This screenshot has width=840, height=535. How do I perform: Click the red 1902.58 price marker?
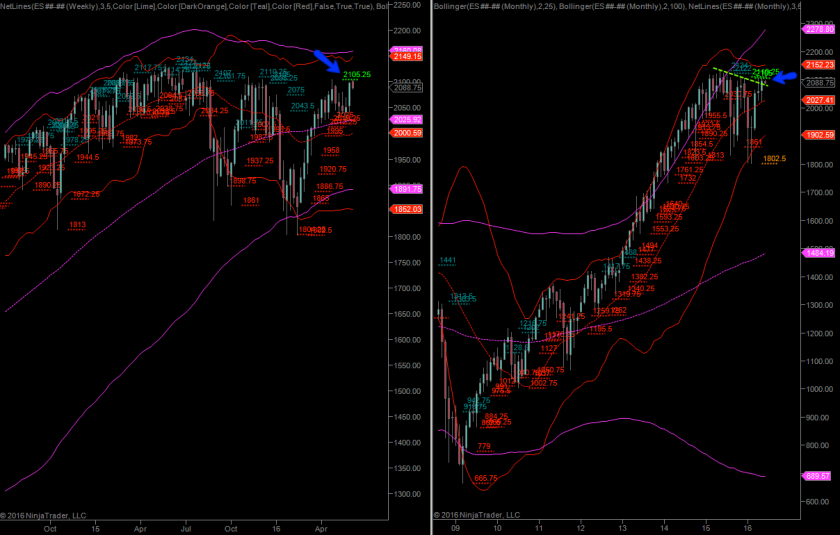click(x=818, y=135)
